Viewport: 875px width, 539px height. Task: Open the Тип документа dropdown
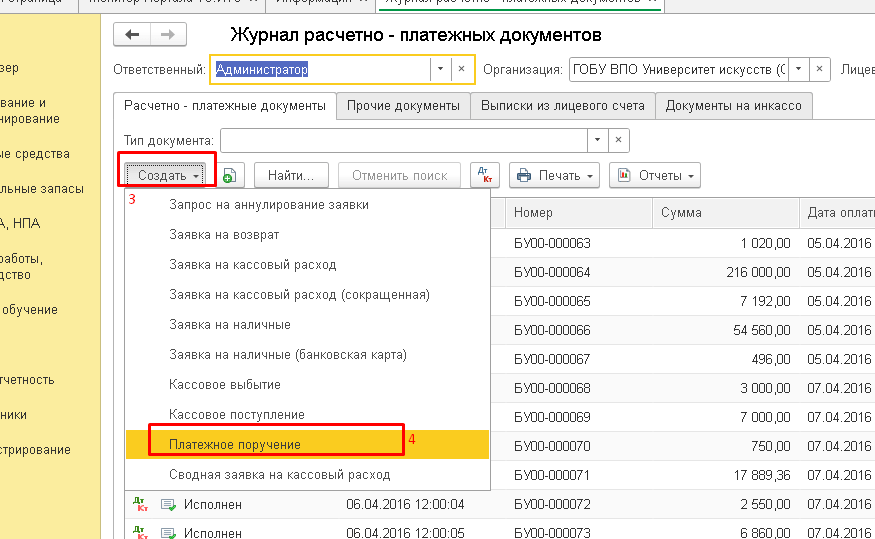(x=597, y=140)
